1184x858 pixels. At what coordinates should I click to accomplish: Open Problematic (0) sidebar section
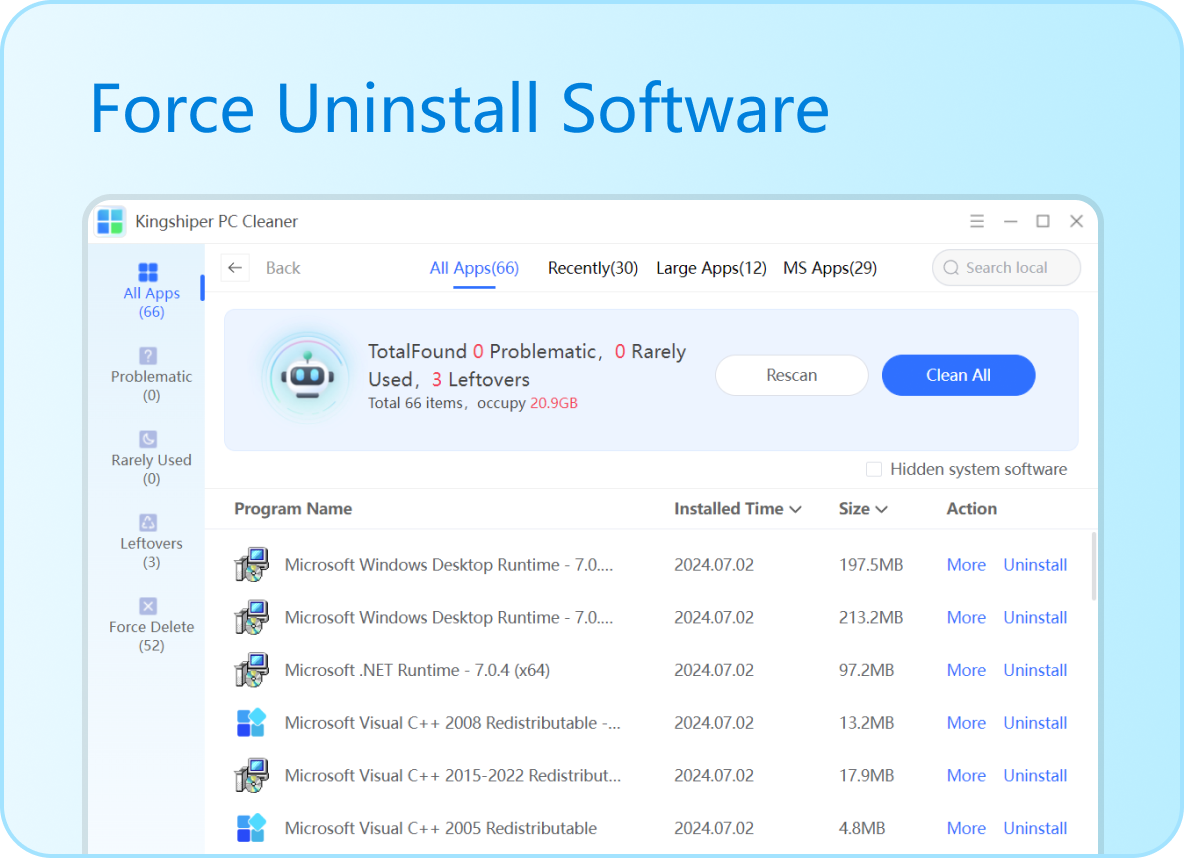pos(151,375)
